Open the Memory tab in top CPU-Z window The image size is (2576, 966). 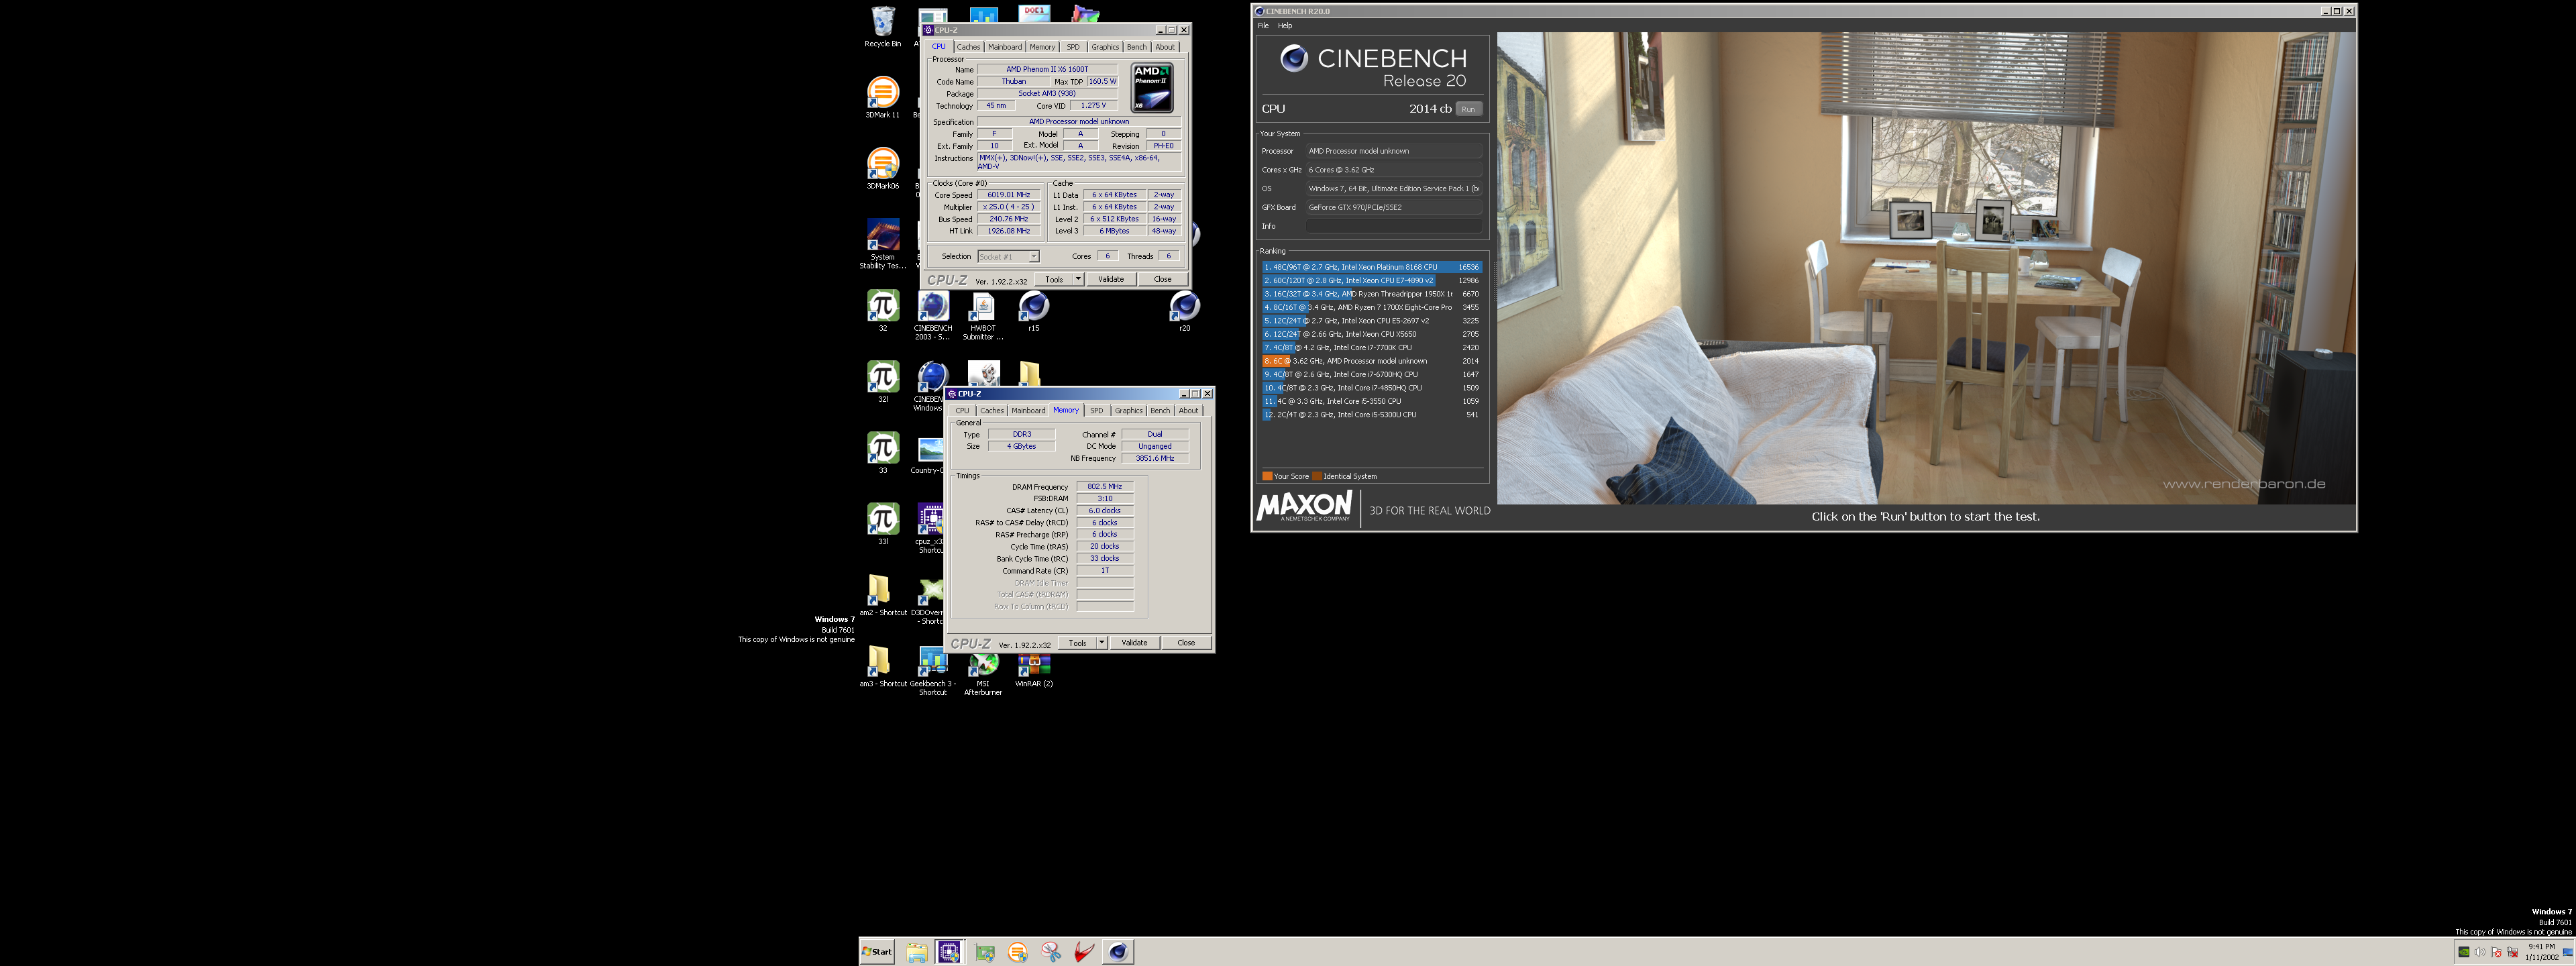[x=1042, y=47]
